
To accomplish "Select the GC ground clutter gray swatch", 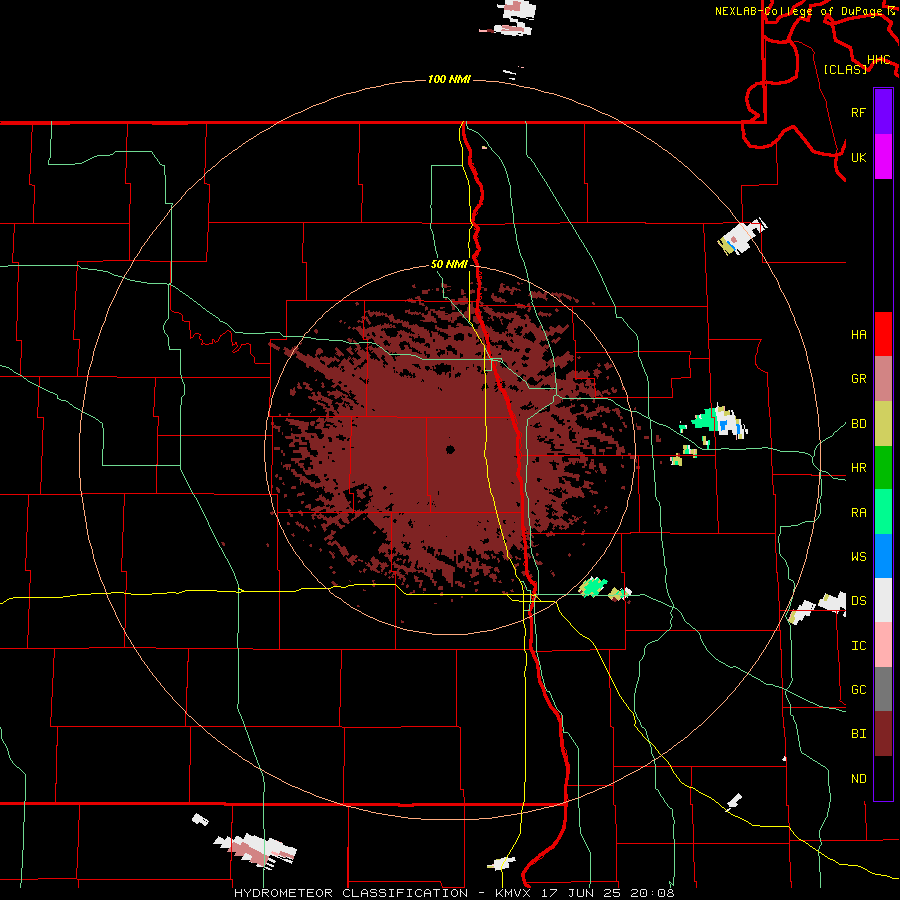I will [883, 689].
